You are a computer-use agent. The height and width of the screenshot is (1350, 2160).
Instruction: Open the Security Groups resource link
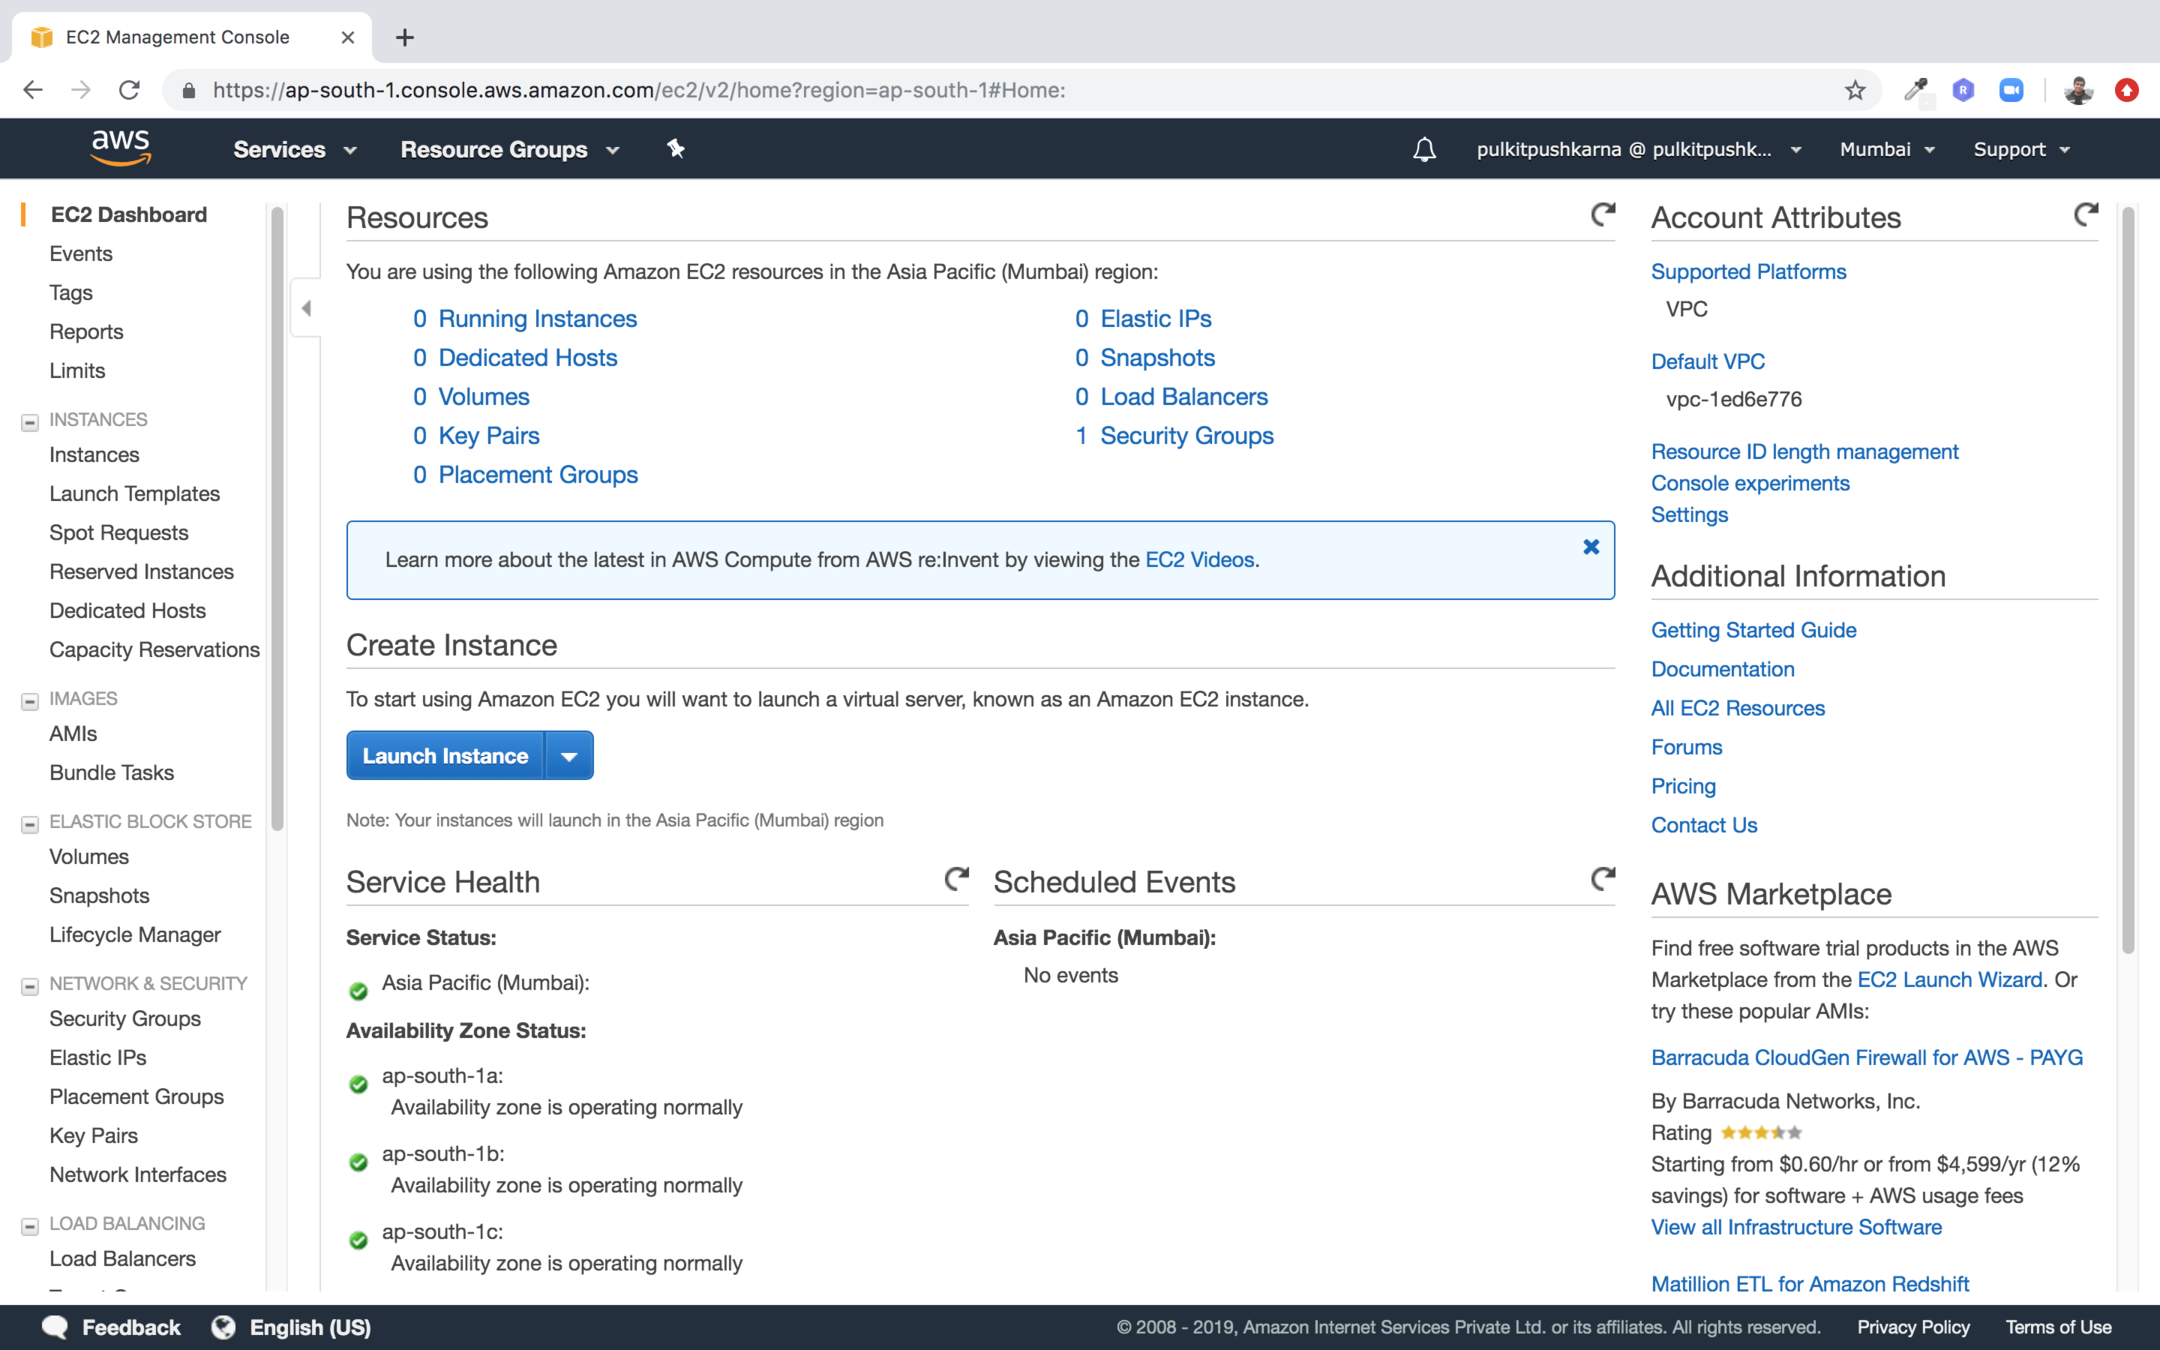pos(1187,435)
